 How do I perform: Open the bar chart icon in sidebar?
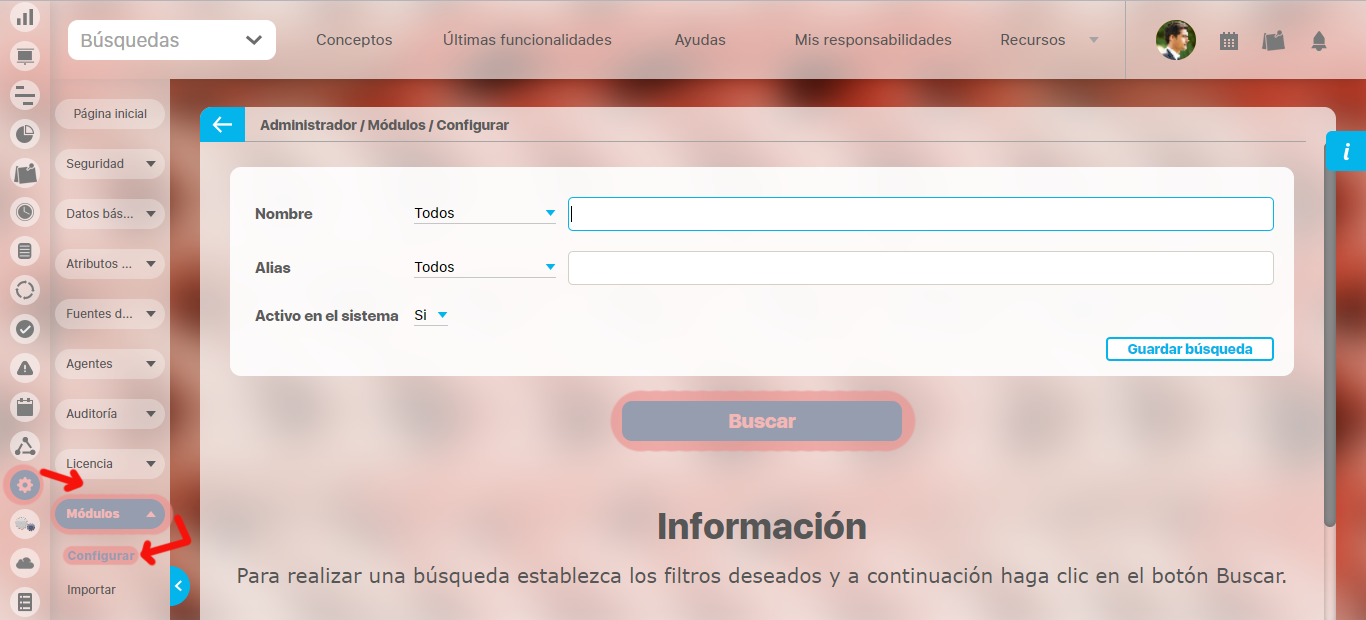click(25, 17)
